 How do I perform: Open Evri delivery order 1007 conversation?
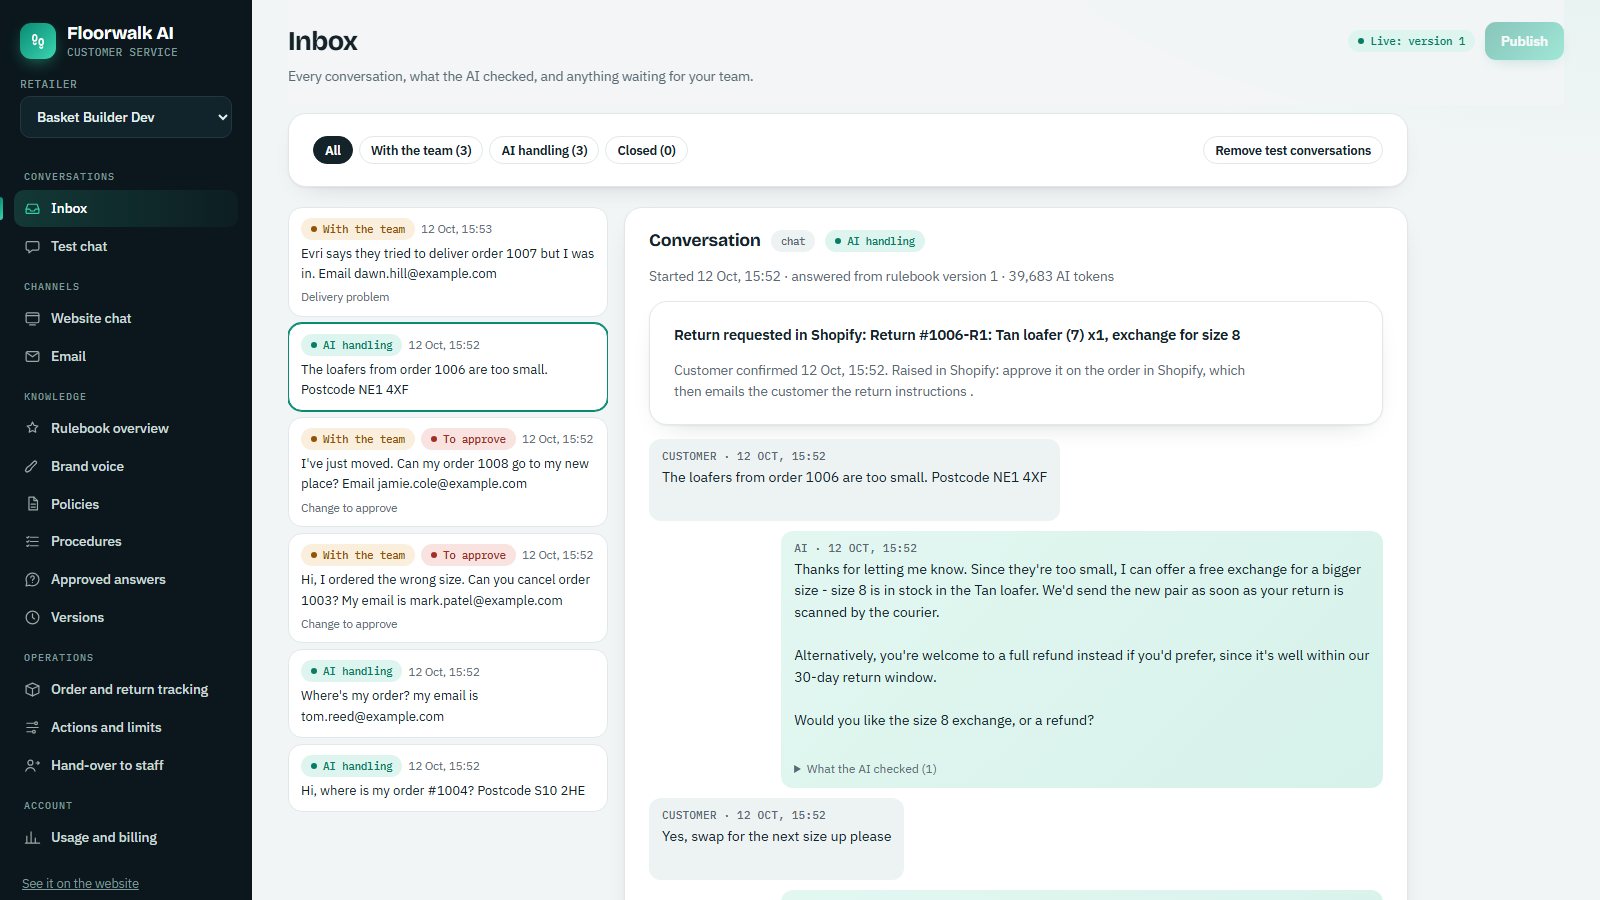coord(448,262)
